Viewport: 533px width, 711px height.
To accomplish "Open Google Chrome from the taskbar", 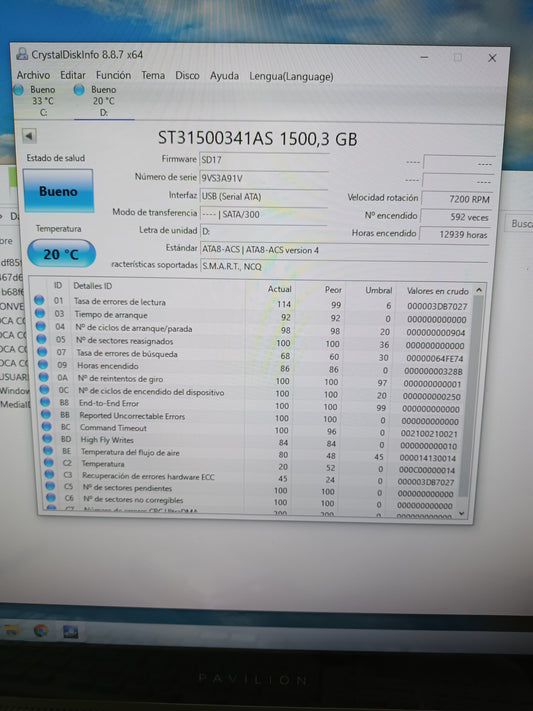I will 41,631.
